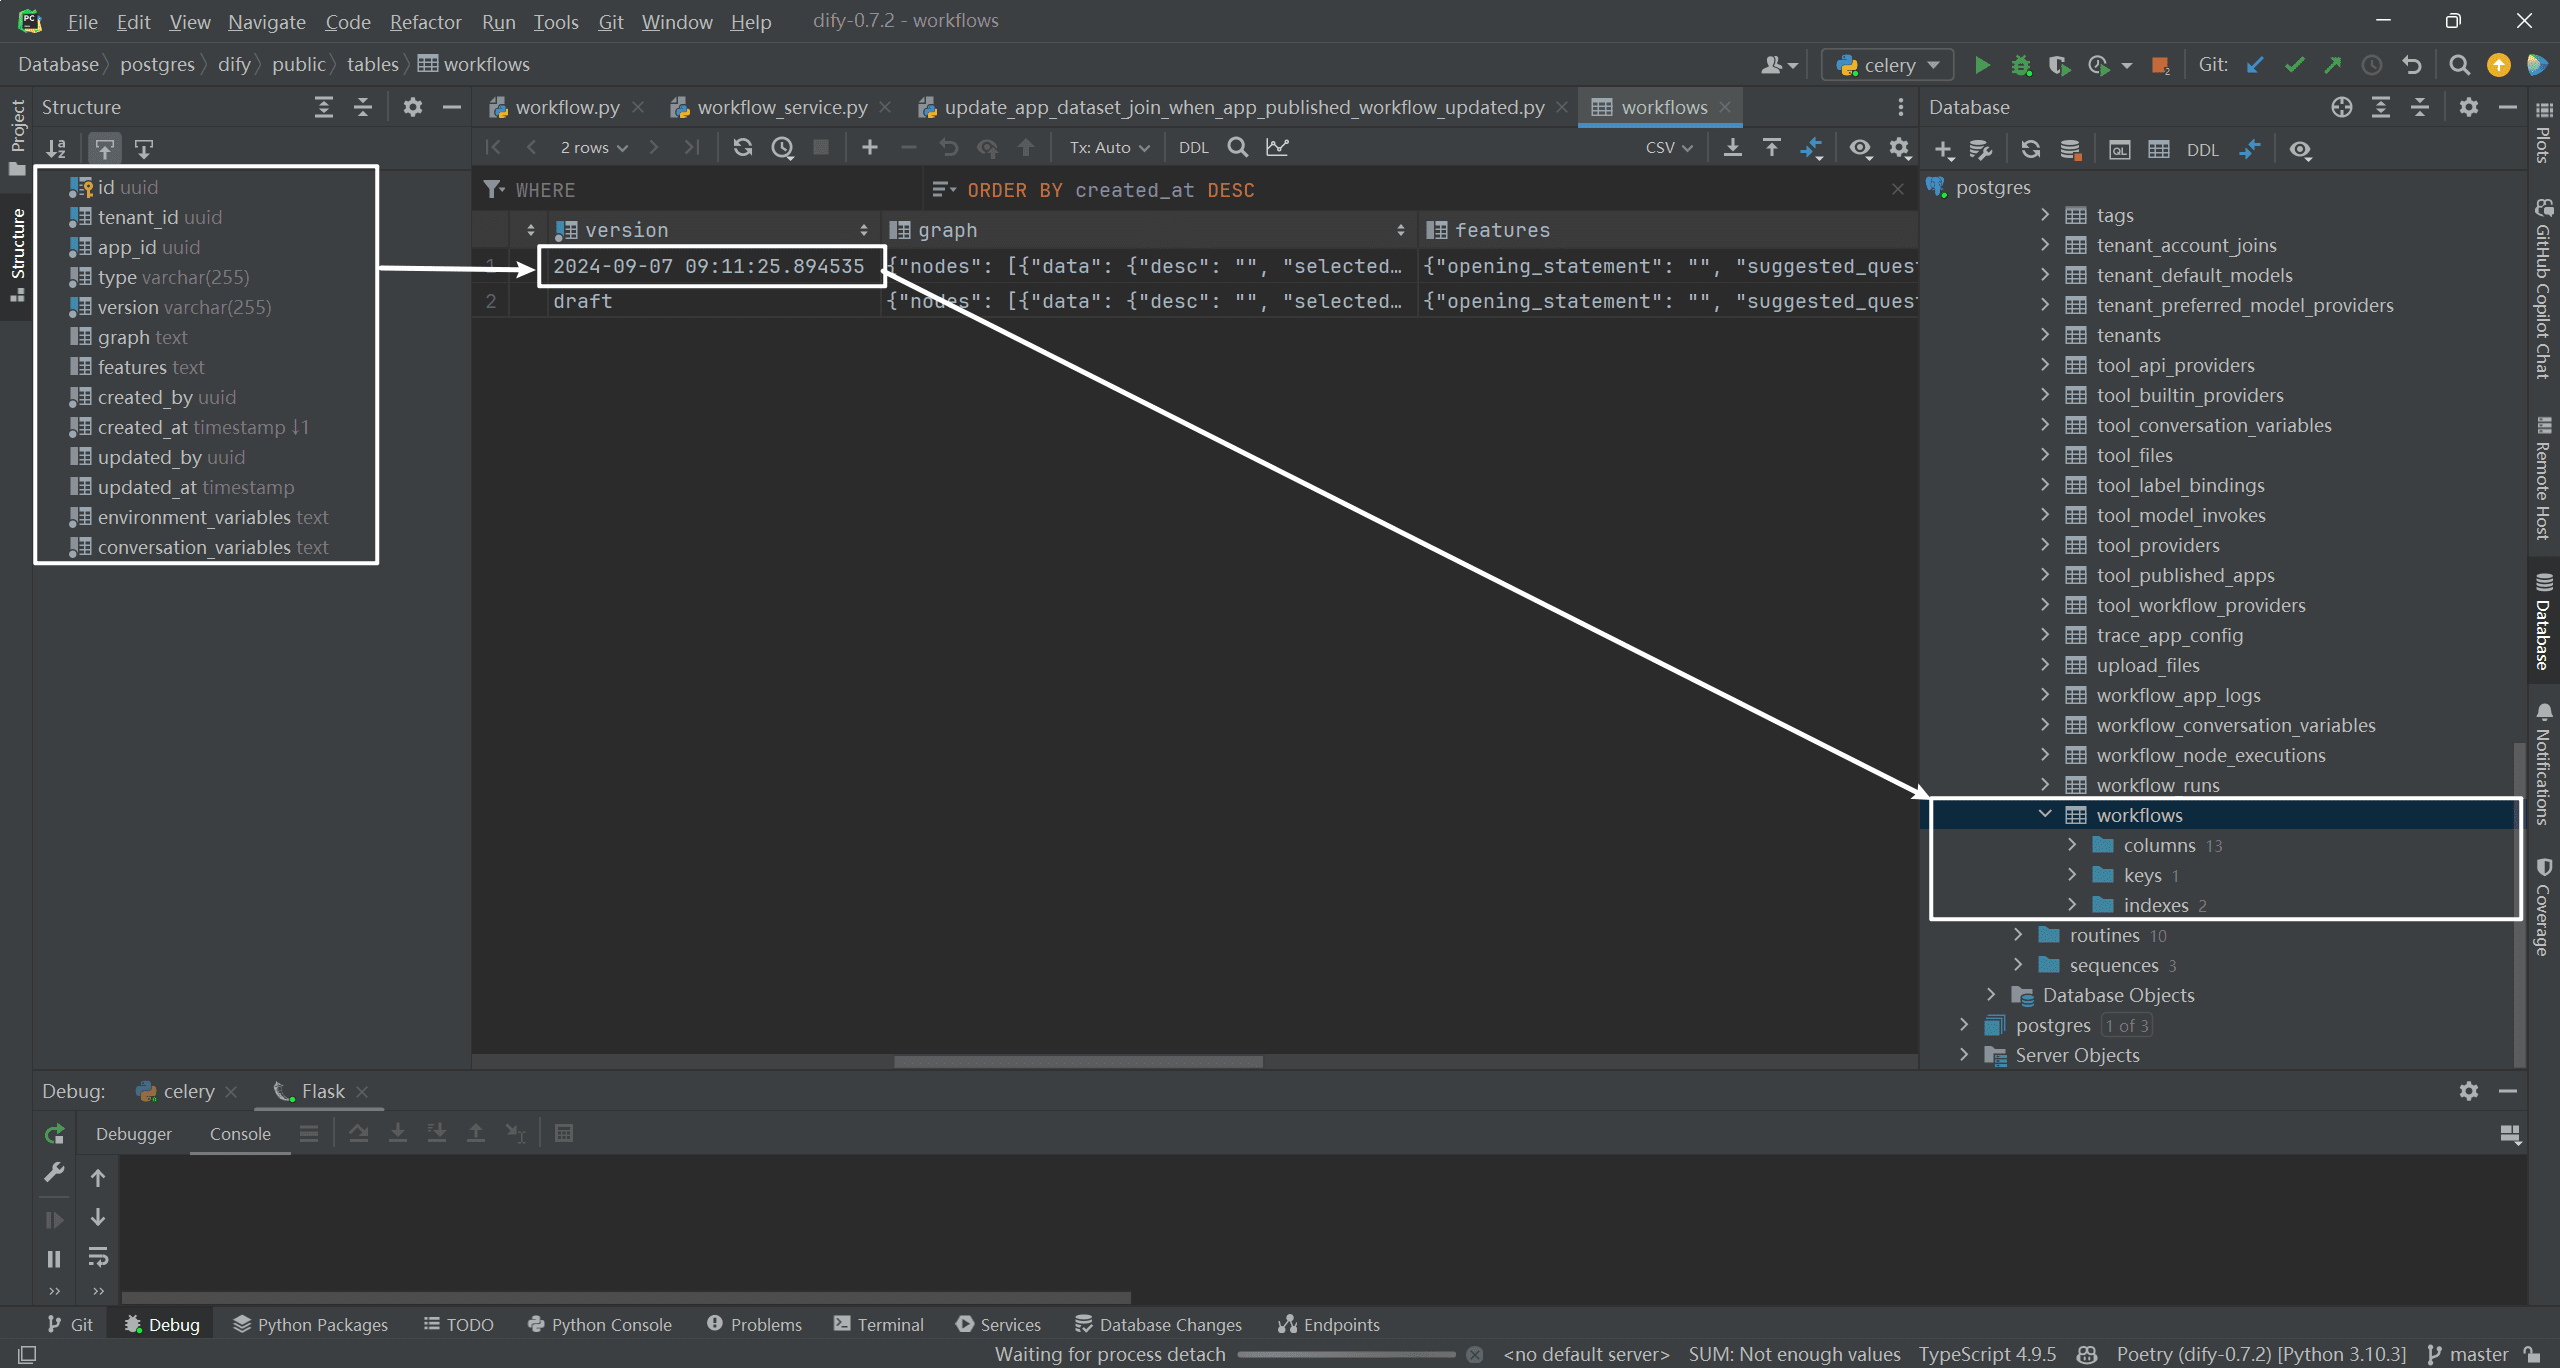Open the CSV data extractor dropdown
Image resolution: width=2560 pixels, height=1368 pixels.
click(x=1669, y=148)
